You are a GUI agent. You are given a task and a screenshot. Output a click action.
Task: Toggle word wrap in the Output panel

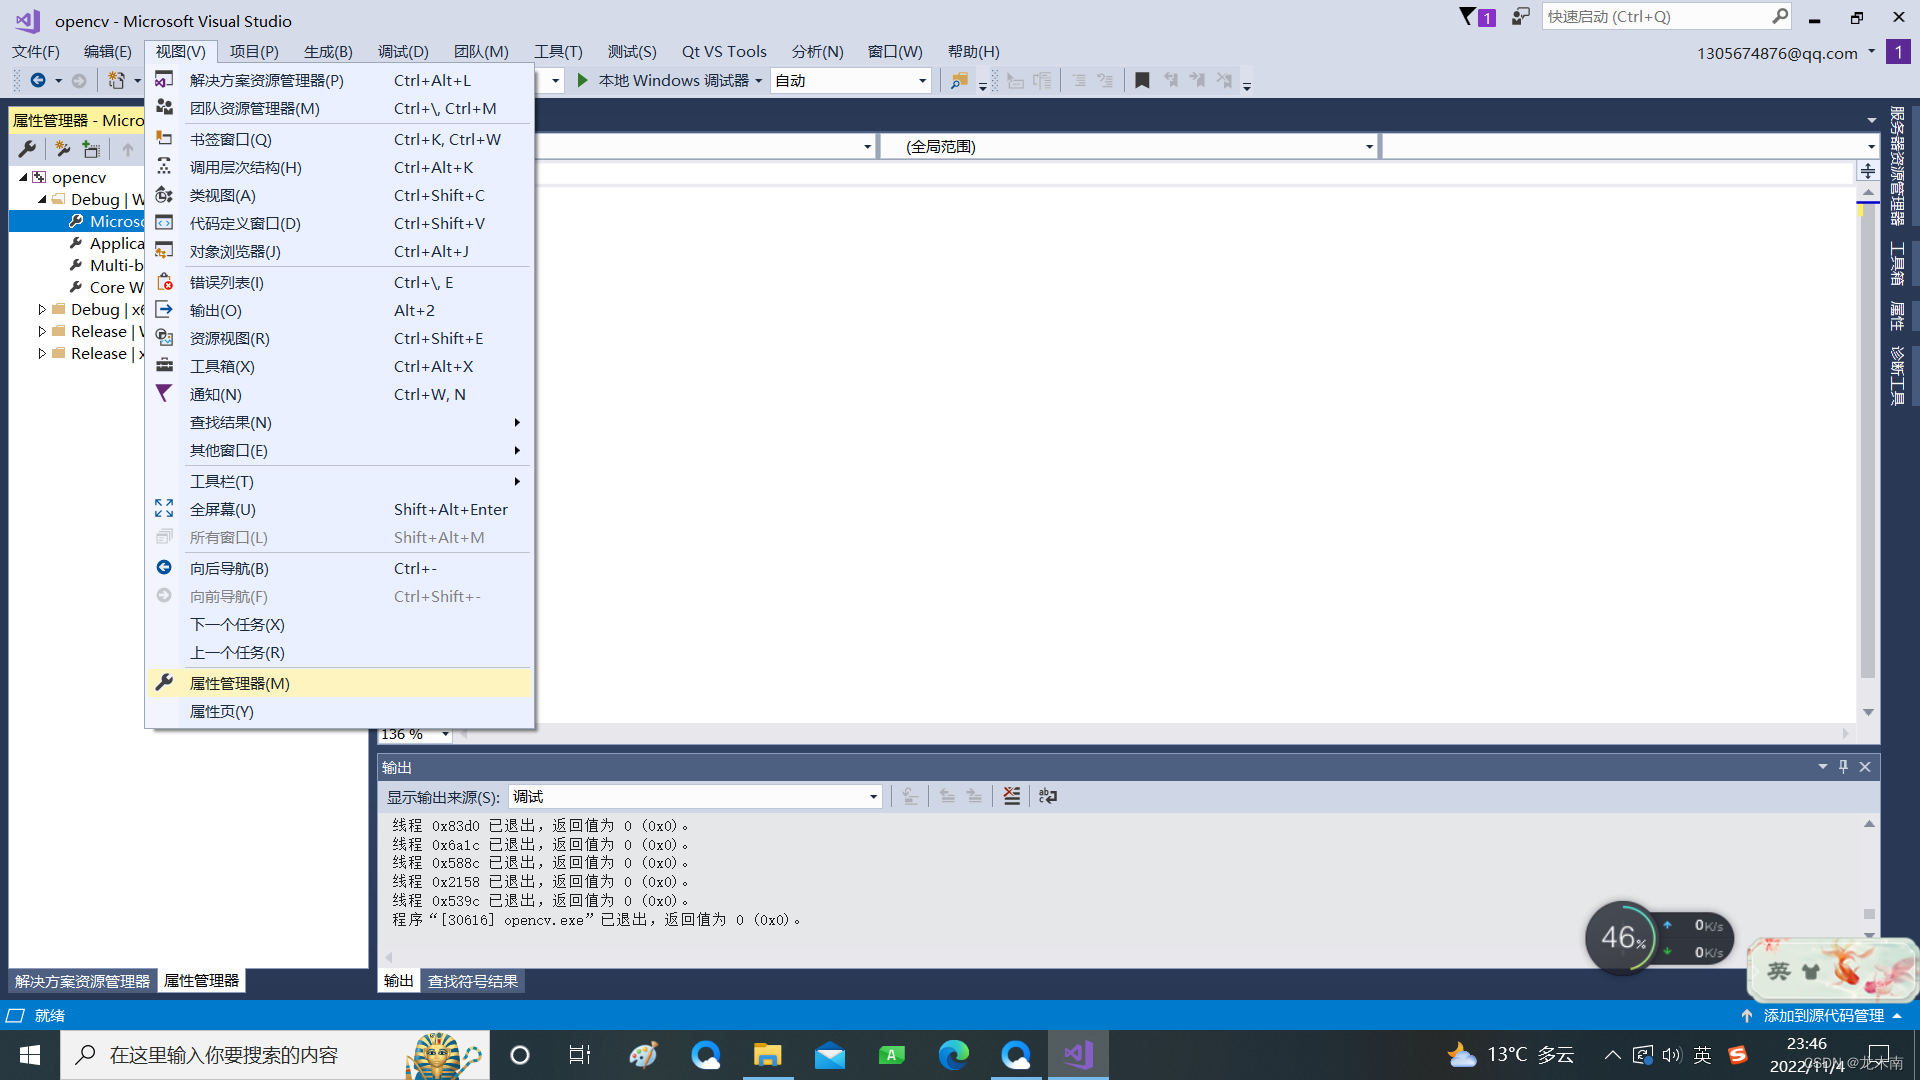tap(1047, 796)
